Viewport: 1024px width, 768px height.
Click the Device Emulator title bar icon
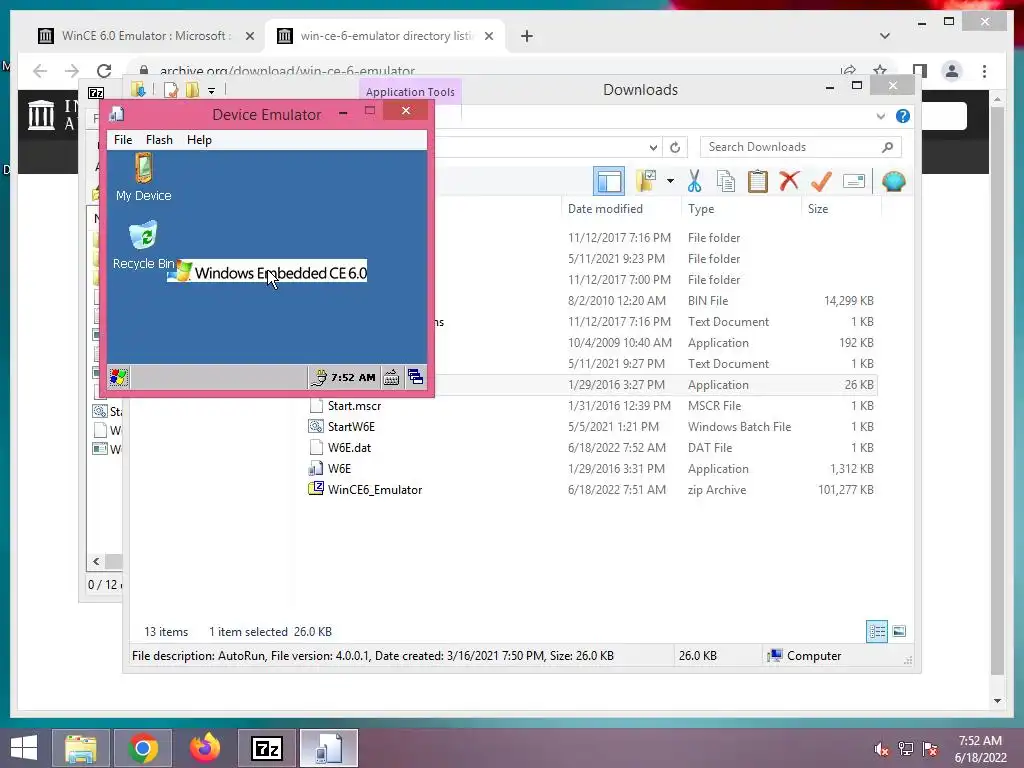click(117, 114)
